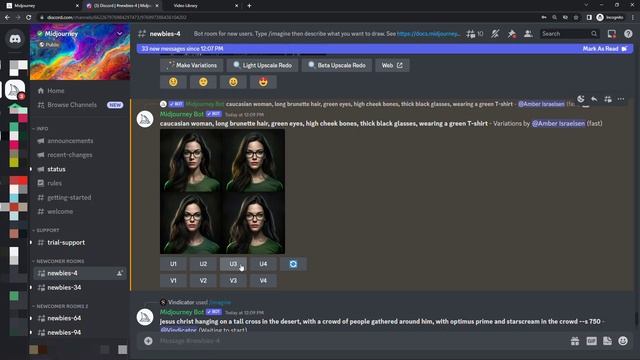Image resolution: width=640 pixels, height=360 pixels.
Task: Click the plus attach icon in message box
Action: (x=148, y=341)
